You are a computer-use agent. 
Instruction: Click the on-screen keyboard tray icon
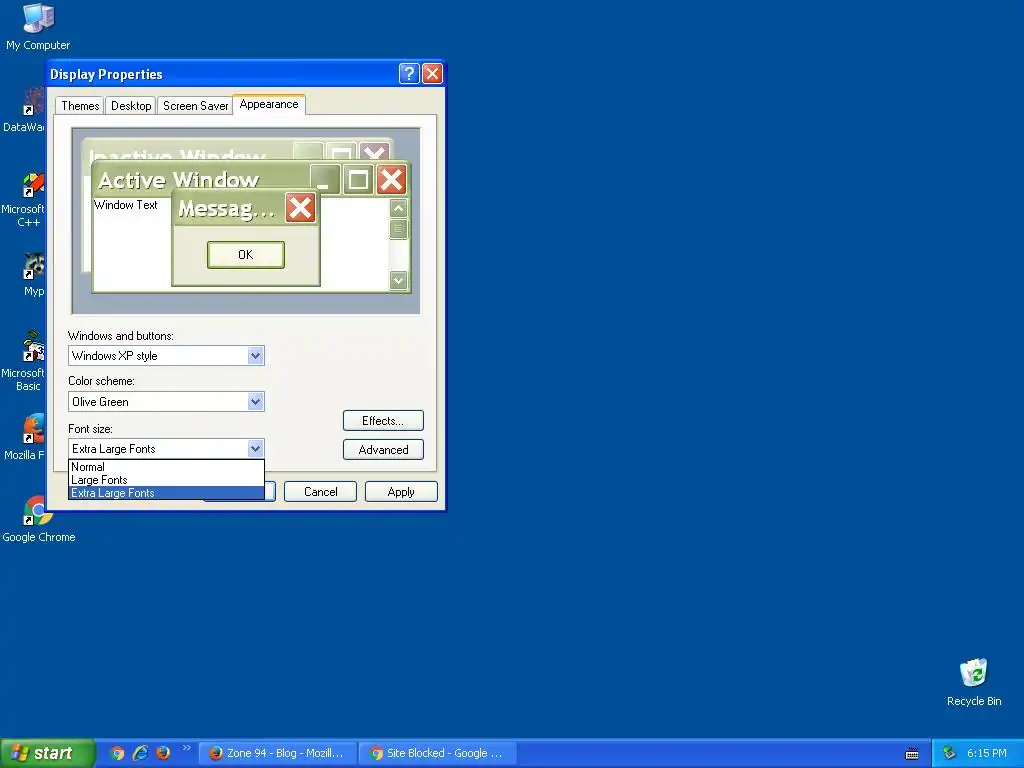912,754
